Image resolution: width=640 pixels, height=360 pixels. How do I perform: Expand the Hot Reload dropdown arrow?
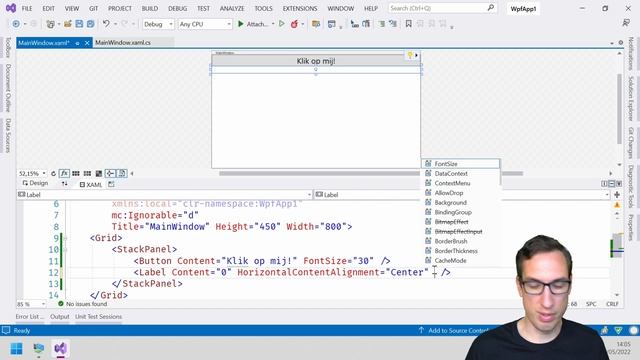[302, 24]
